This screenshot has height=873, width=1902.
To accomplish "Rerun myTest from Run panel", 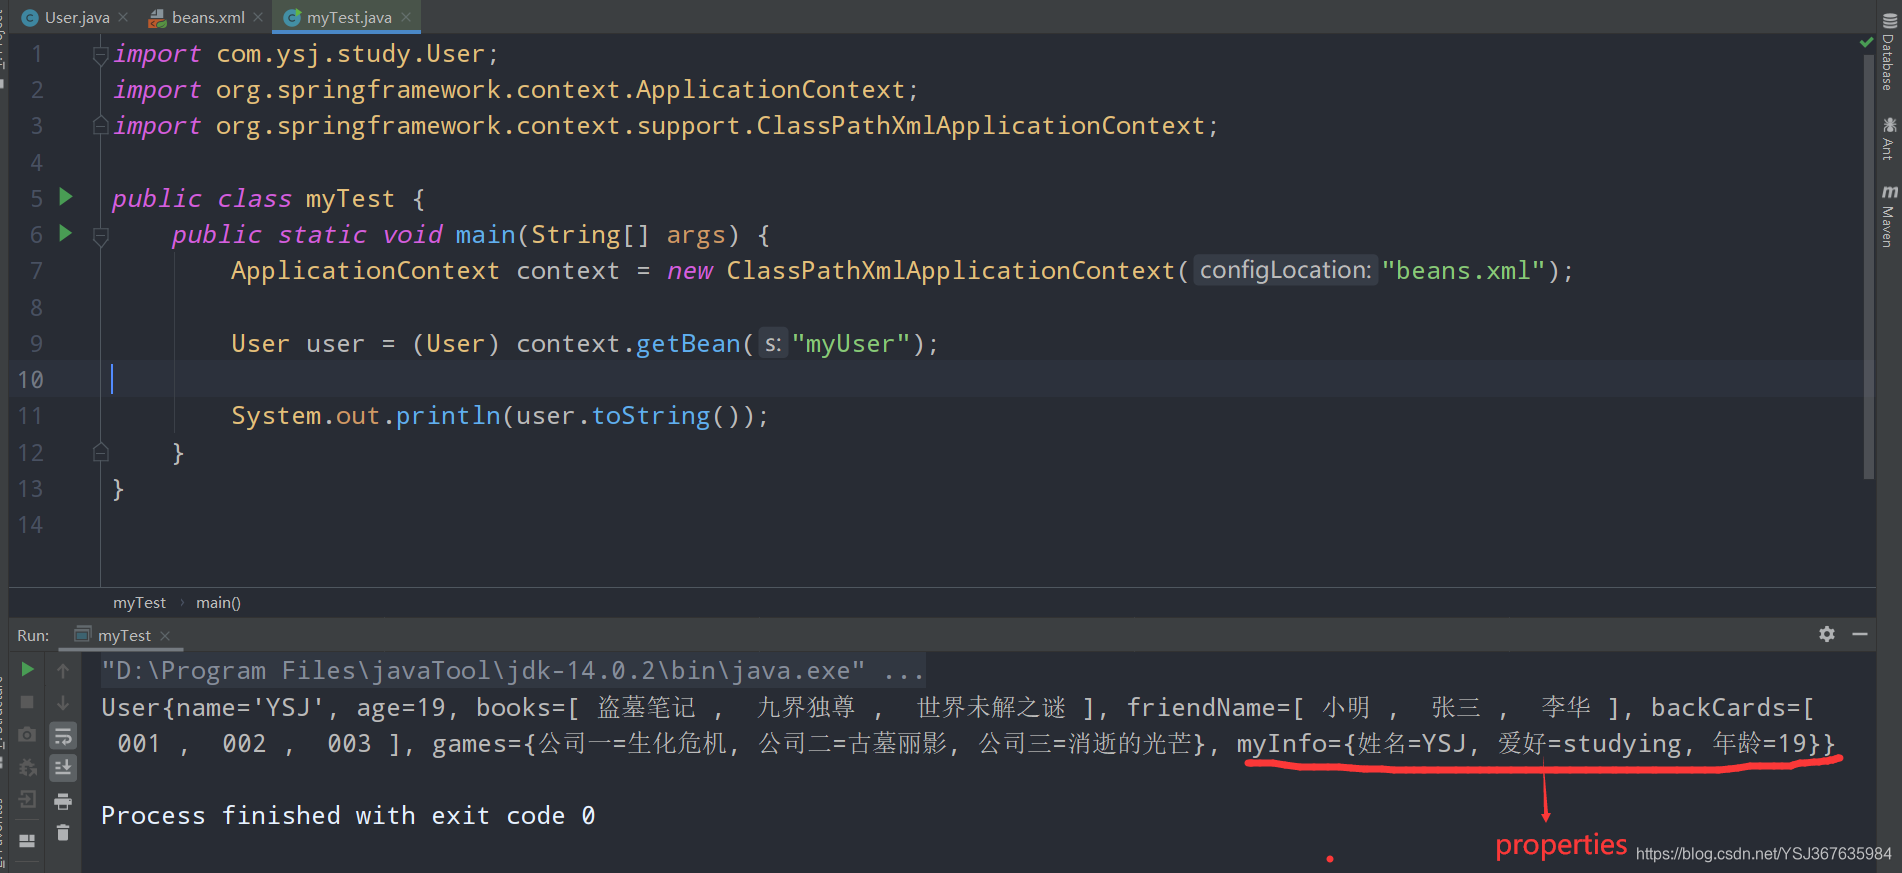I will [x=28, y=669].
